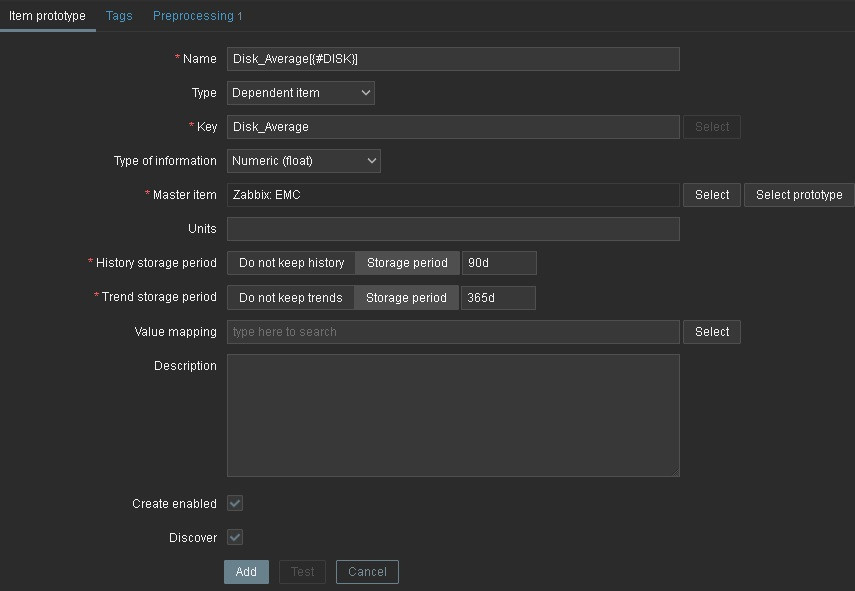Open the Type dropdown

[300, 93]
